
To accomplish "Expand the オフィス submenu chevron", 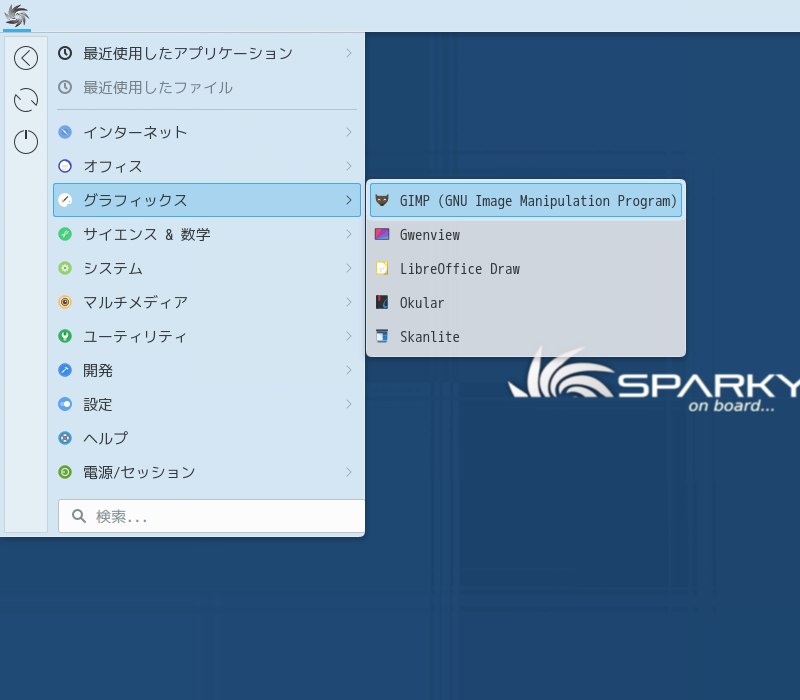I will [x=348, y=166].
